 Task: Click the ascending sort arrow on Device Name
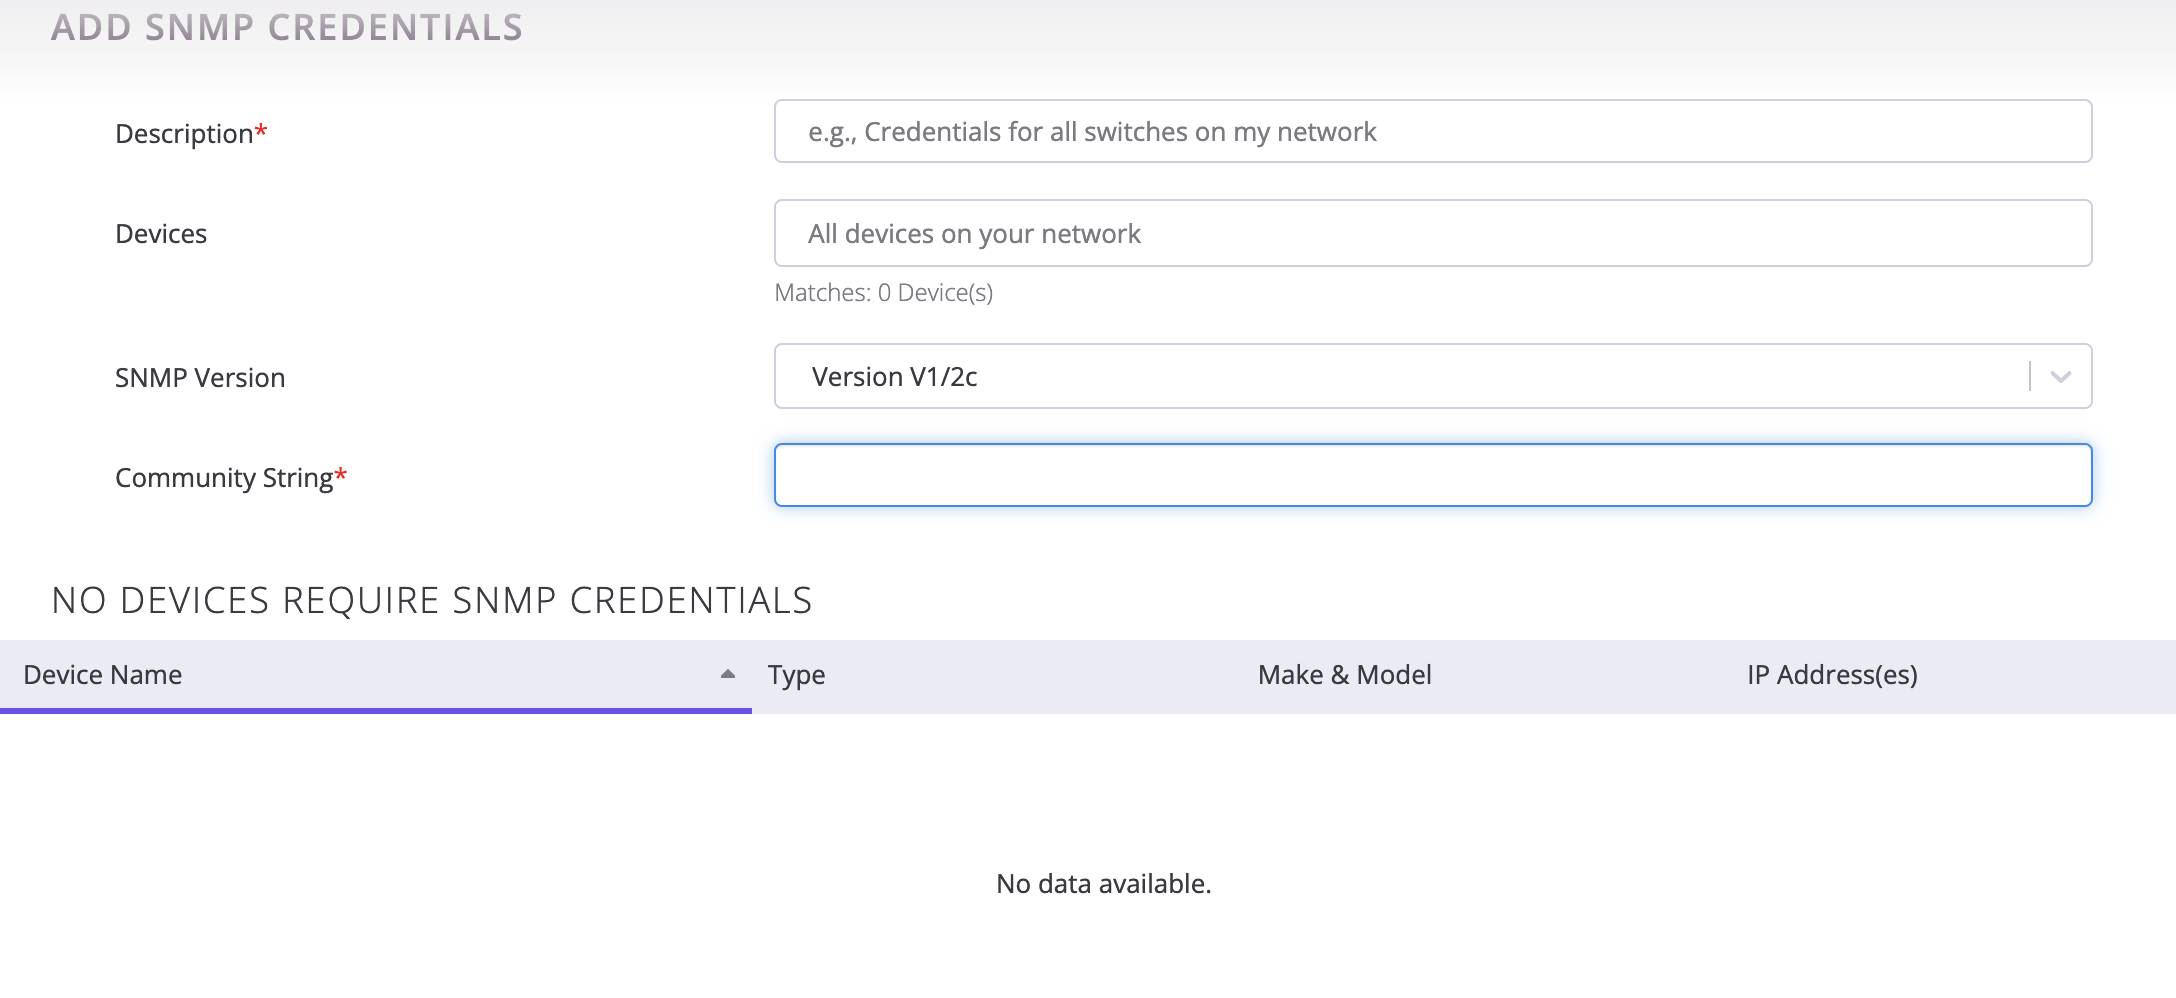click(x=724, y=674)
